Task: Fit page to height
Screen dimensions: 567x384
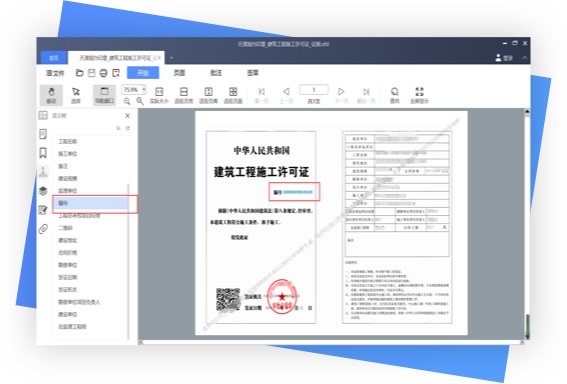Action: point(208,95)
